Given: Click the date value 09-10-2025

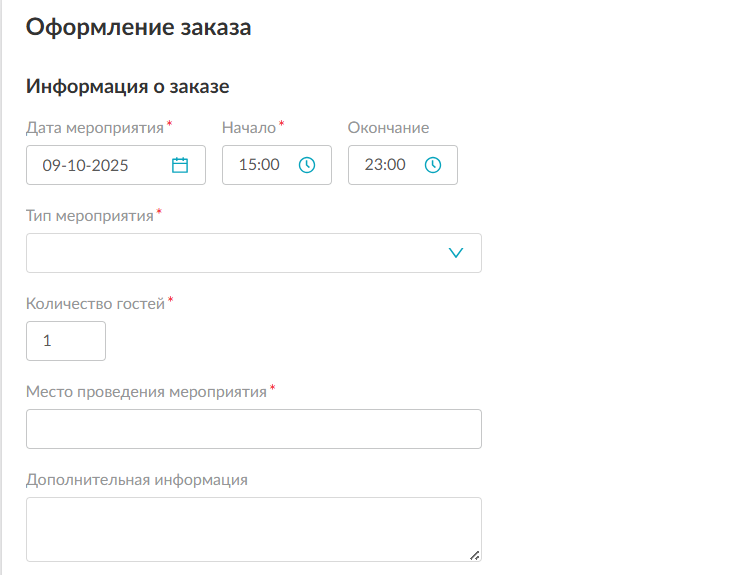Looking at the screenshot, I should click(85, 166).
